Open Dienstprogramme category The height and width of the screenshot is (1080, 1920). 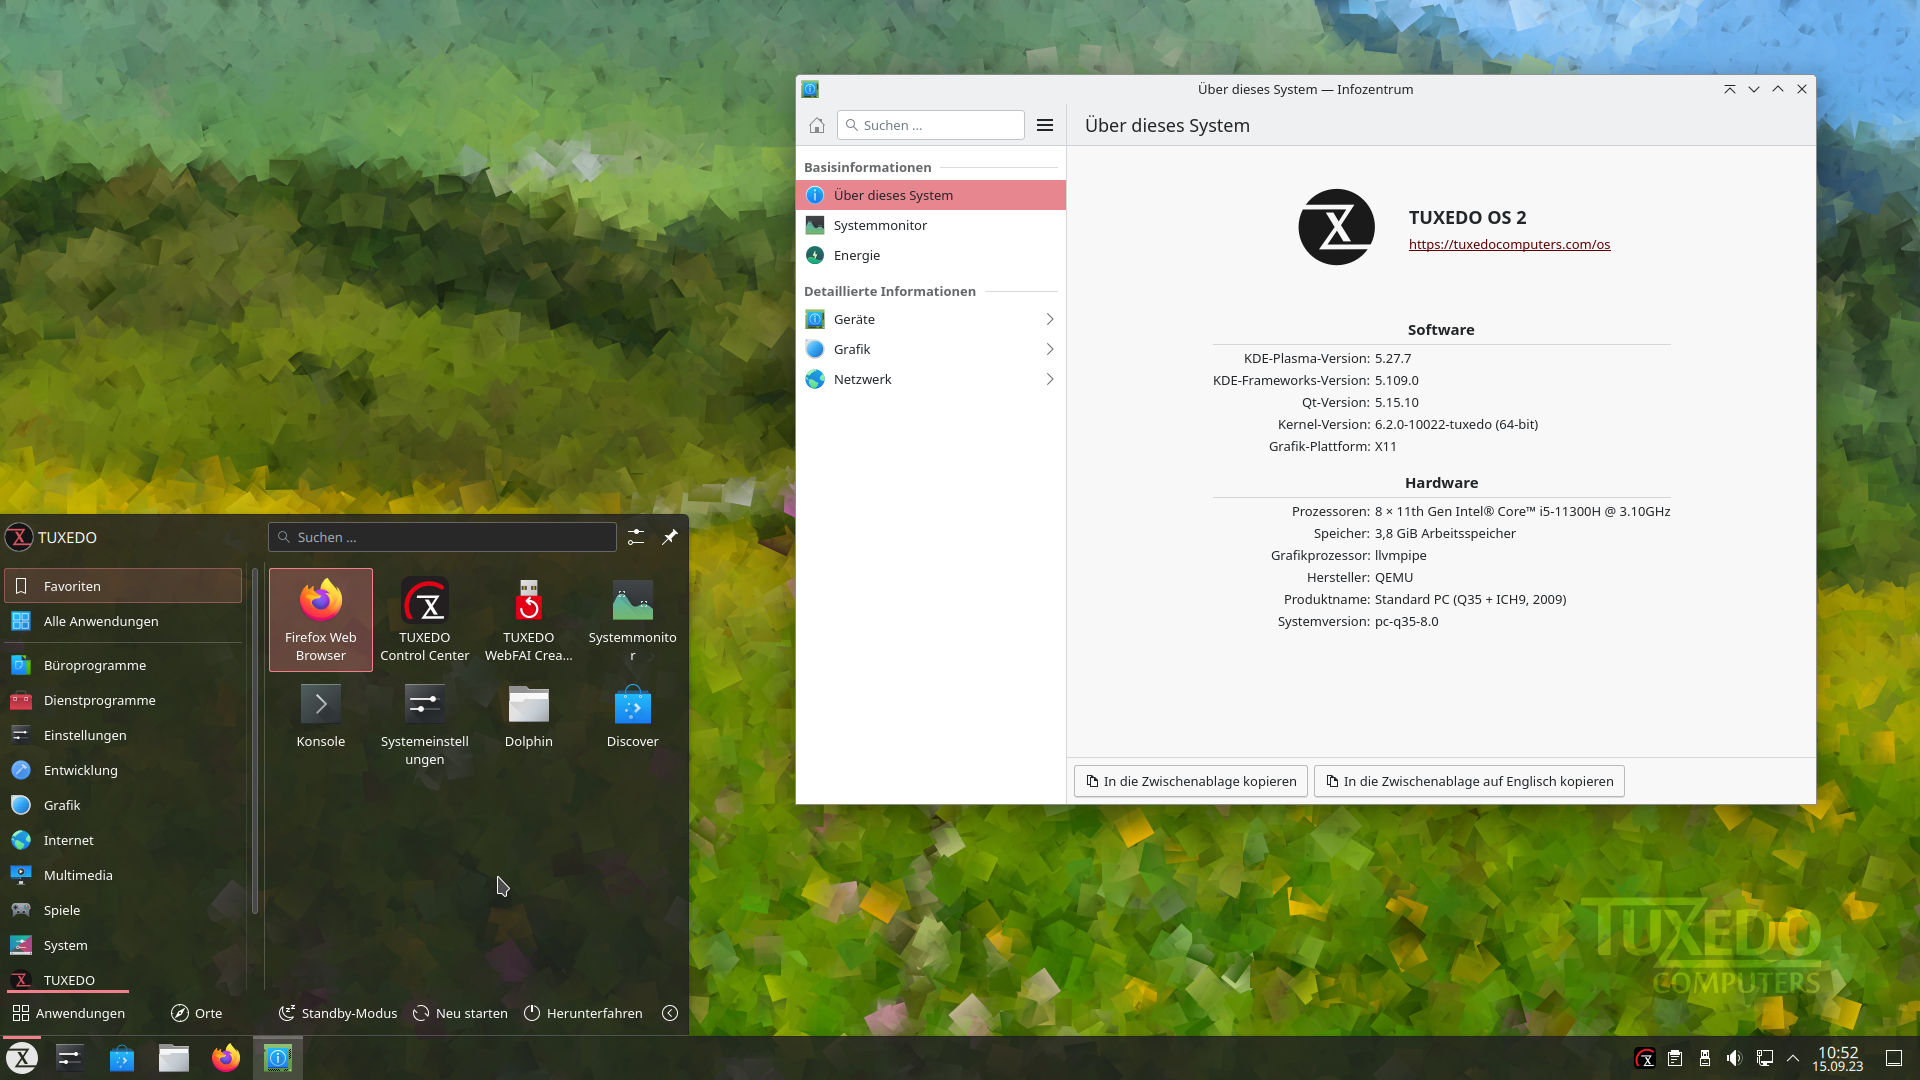(x=123, y=700)
